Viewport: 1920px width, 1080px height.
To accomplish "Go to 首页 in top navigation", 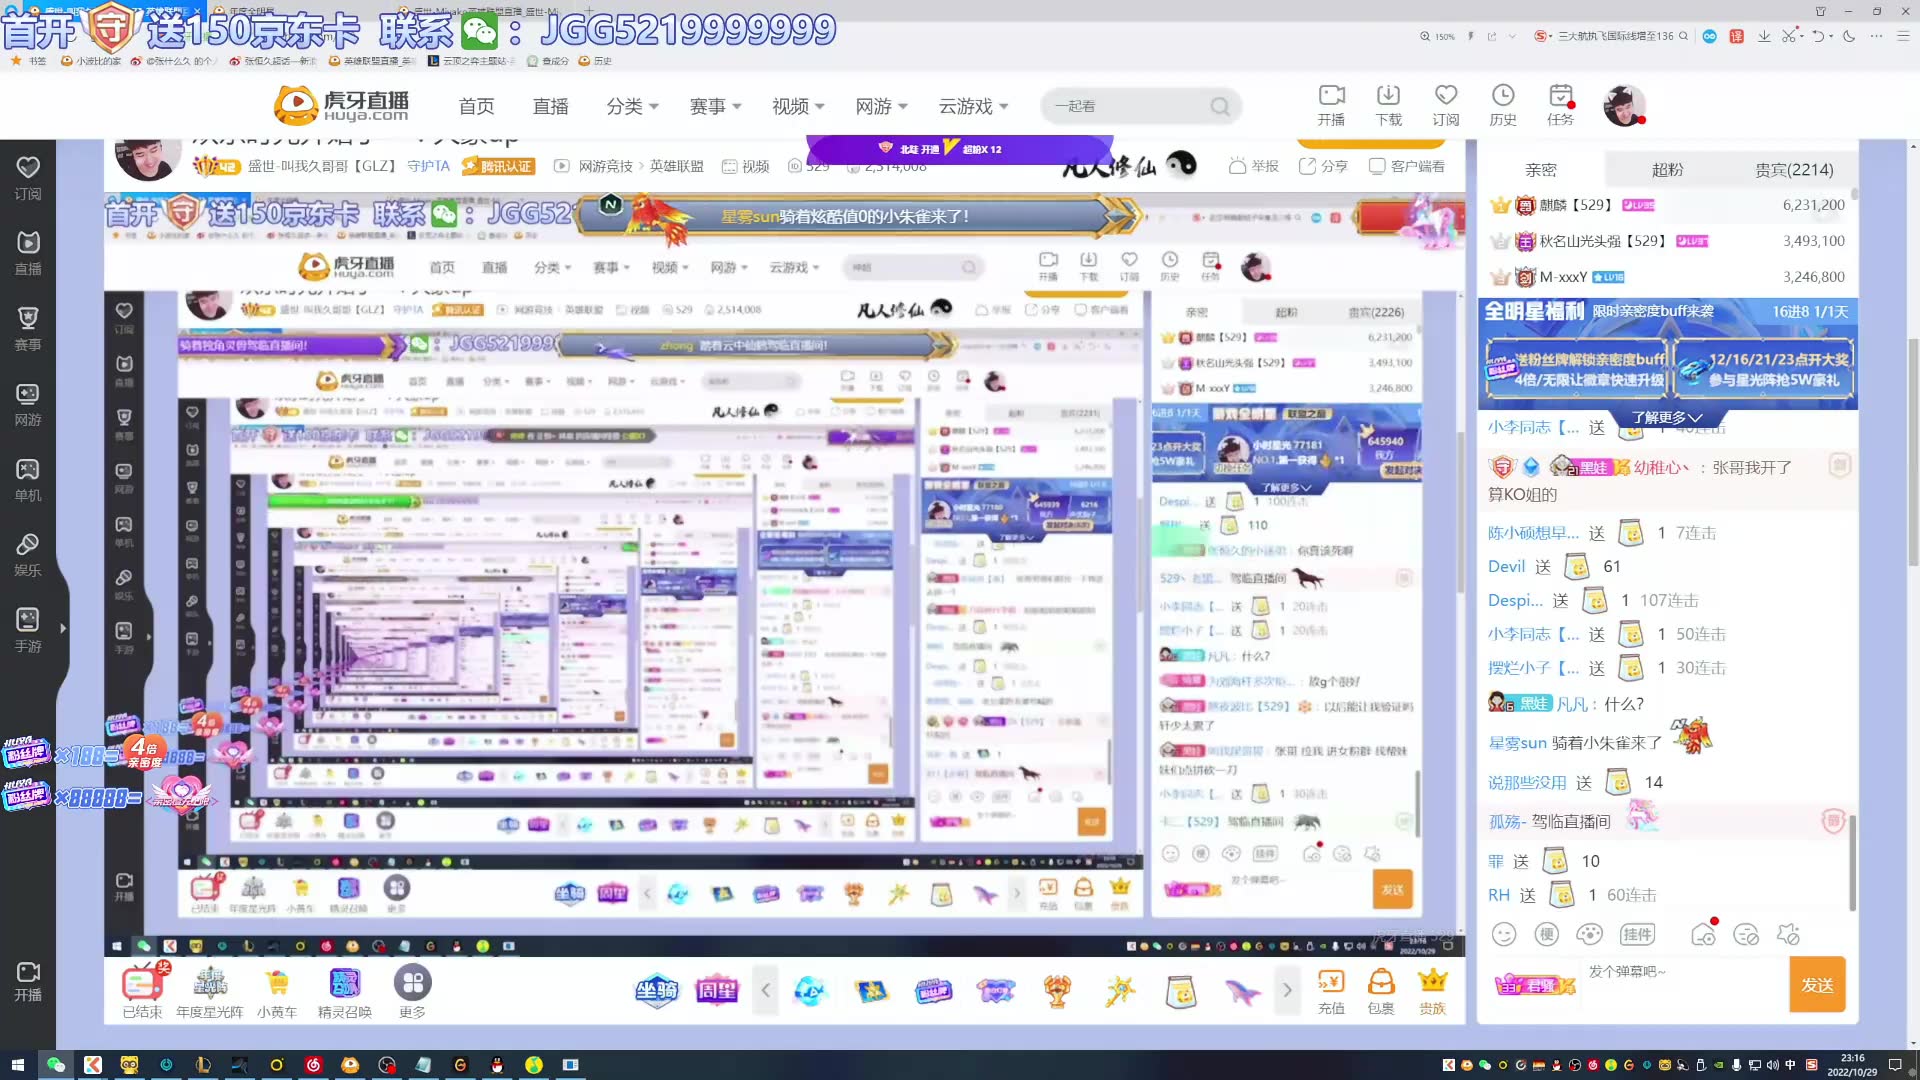I will click(476, 106).
